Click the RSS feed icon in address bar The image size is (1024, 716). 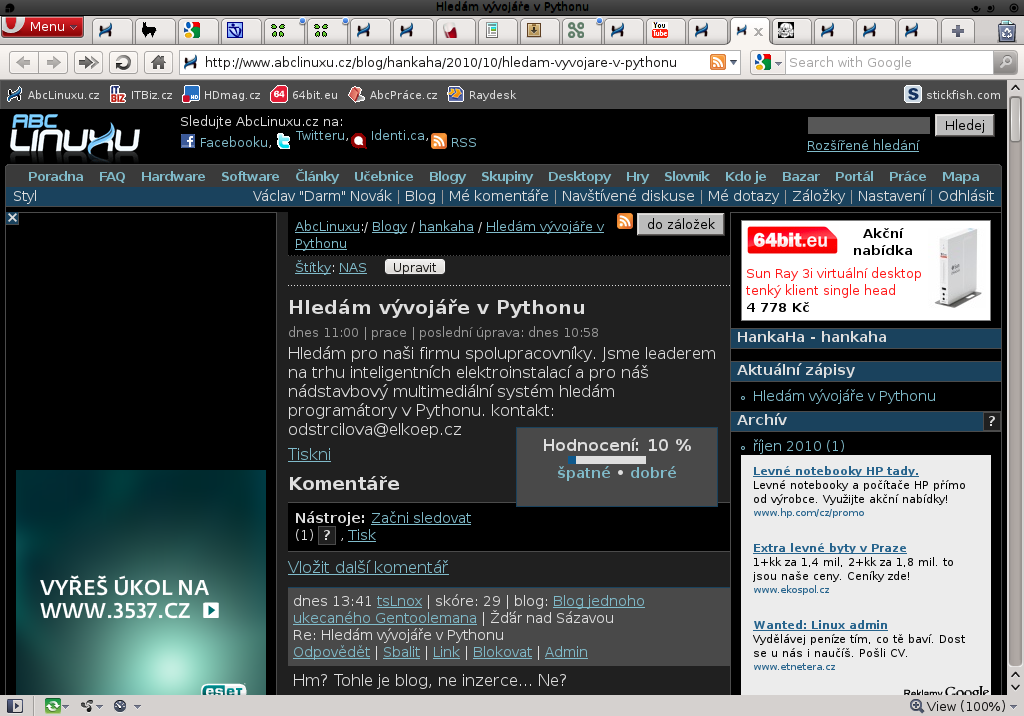pos(717,62)
